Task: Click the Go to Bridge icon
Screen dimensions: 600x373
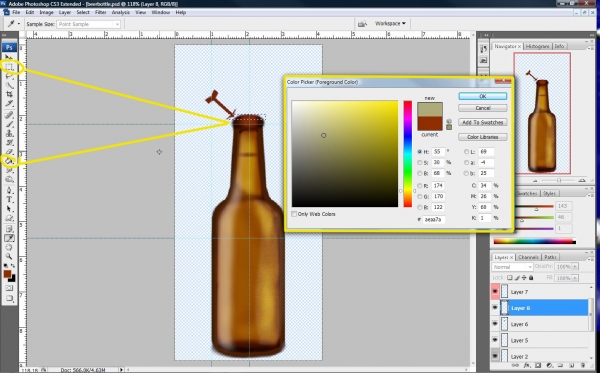Action: (x=362, y=24)
